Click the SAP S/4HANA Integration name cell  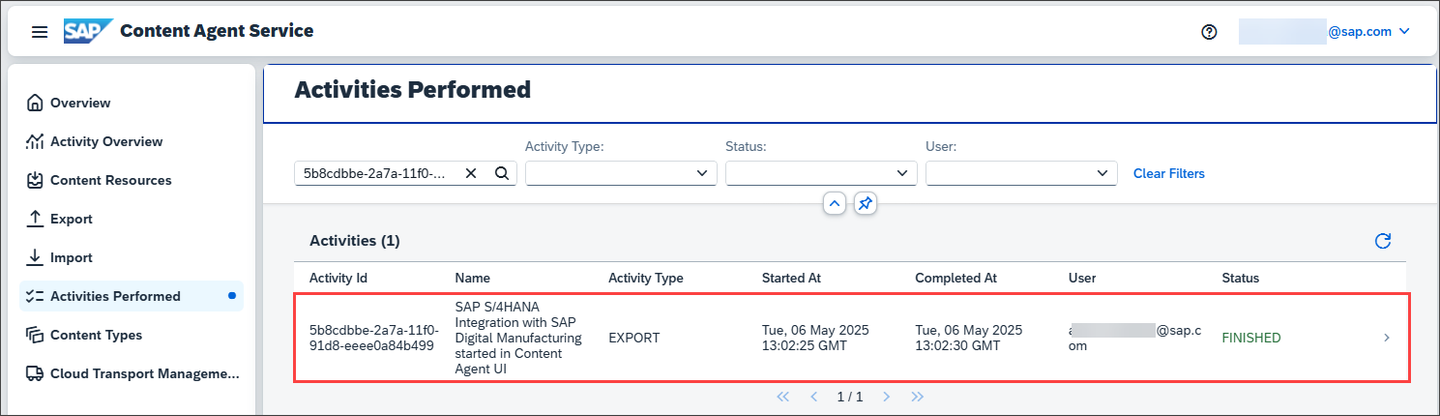pos(519,338)
